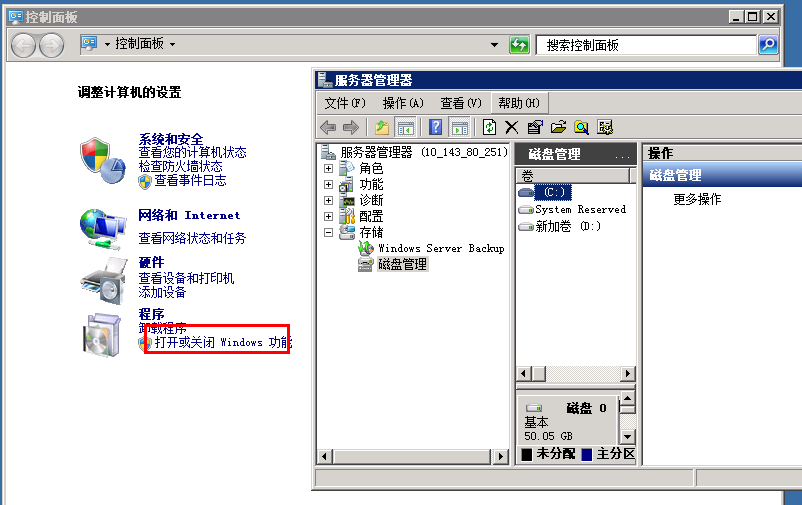Expand the 配置 tree node

(328, 216)
